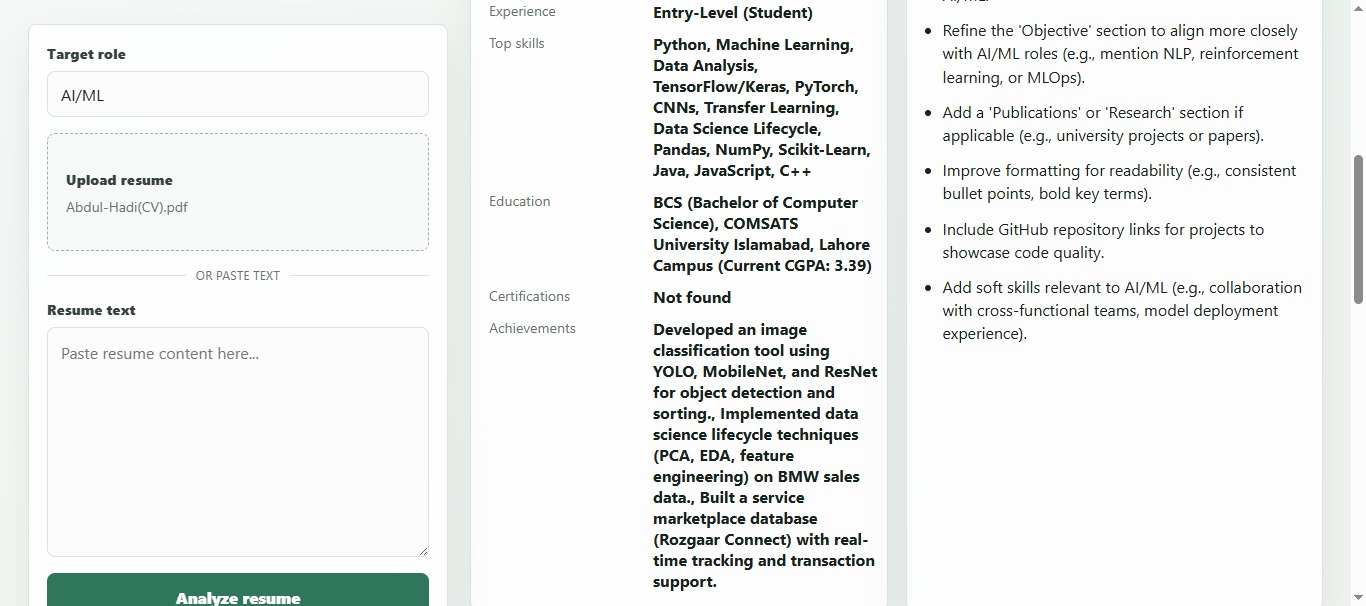Click the page vertical scrollbar thumb
The image size is (1366, 606).
[x=1358, y=229]
